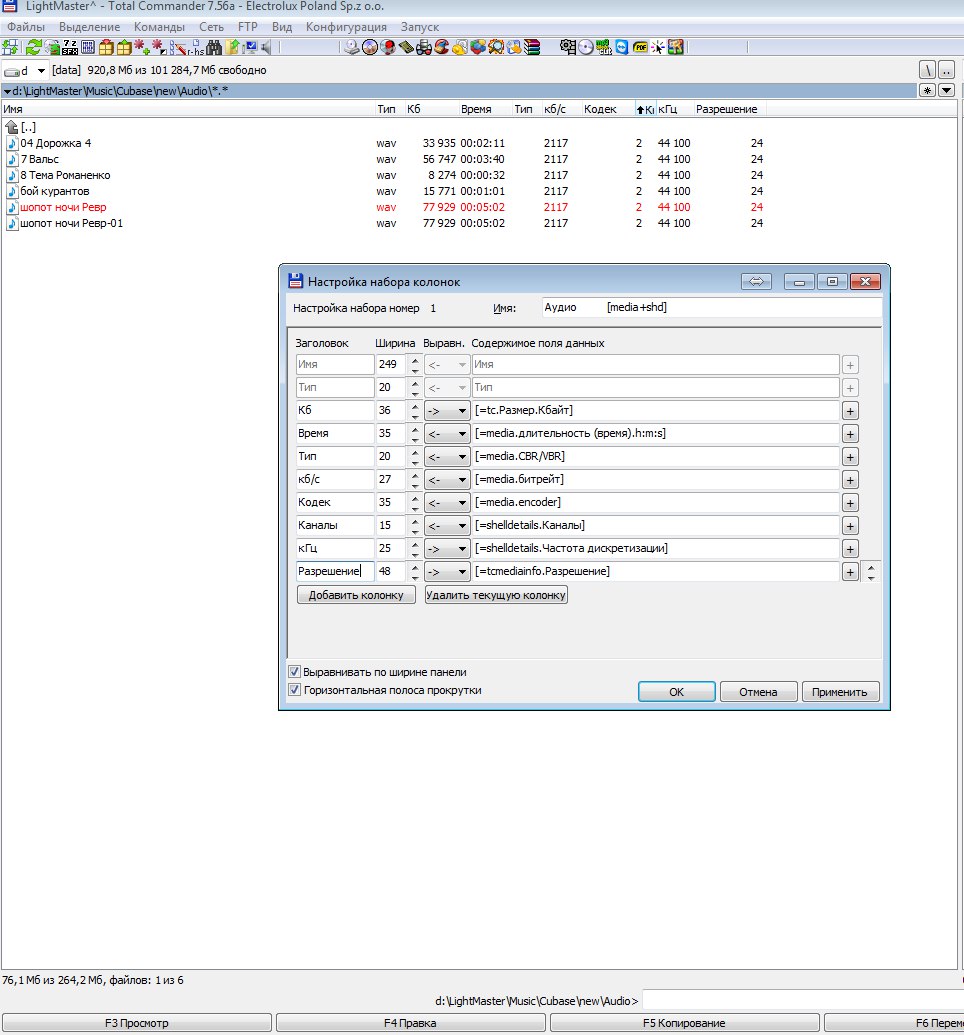This screenshot has width=964, height=1035.
Task: Click the plus button for the media.битрейт field
Action: click(x=850, y=480)
